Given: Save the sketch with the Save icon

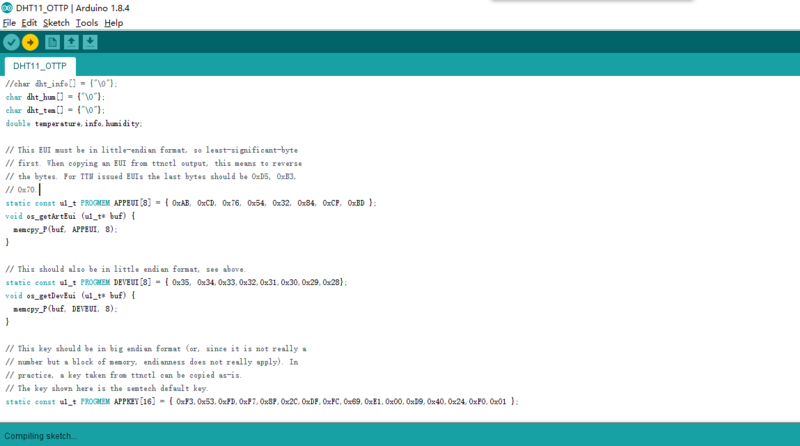Looking at the screenshot, I should 90,42.
